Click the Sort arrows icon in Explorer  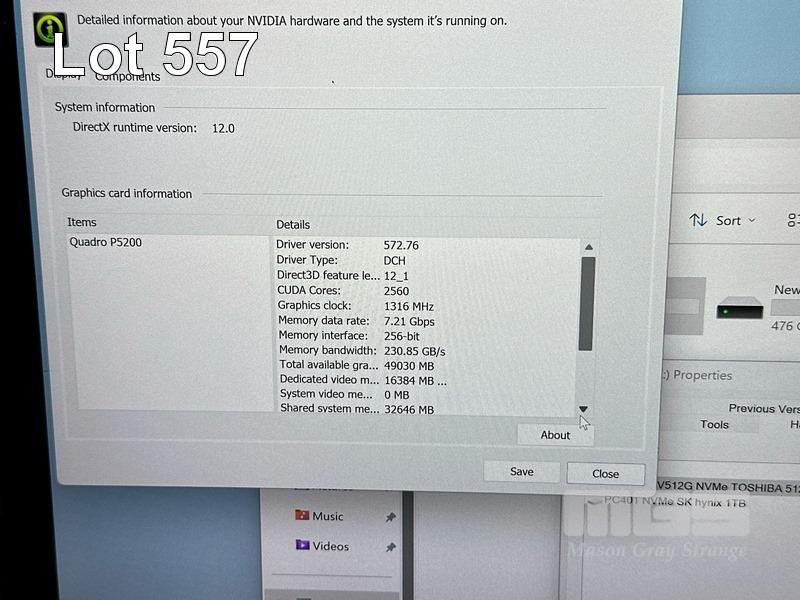coord(698,220)
